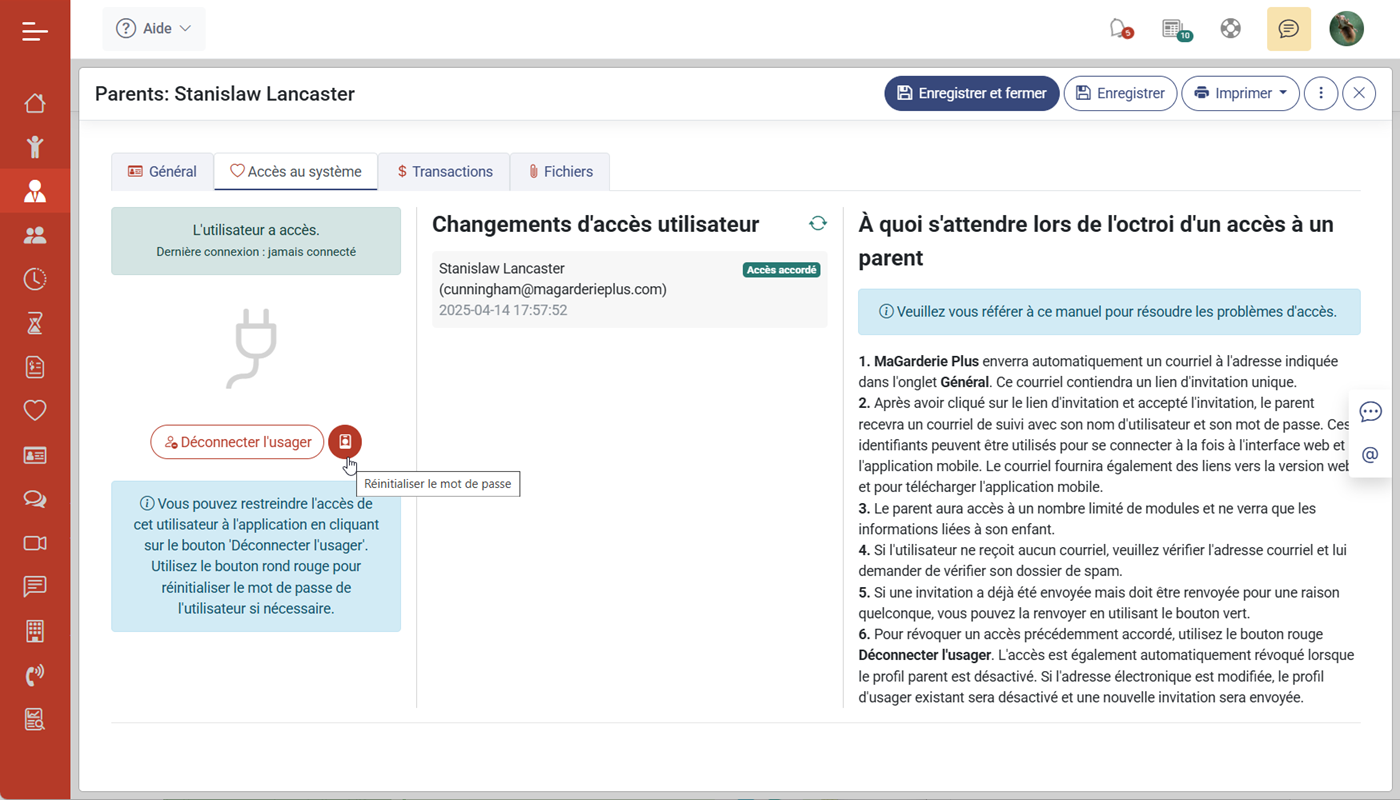1400x800 pixels.
Task: Open the three-dot more options button
Action: click(x=1321, y=93)
